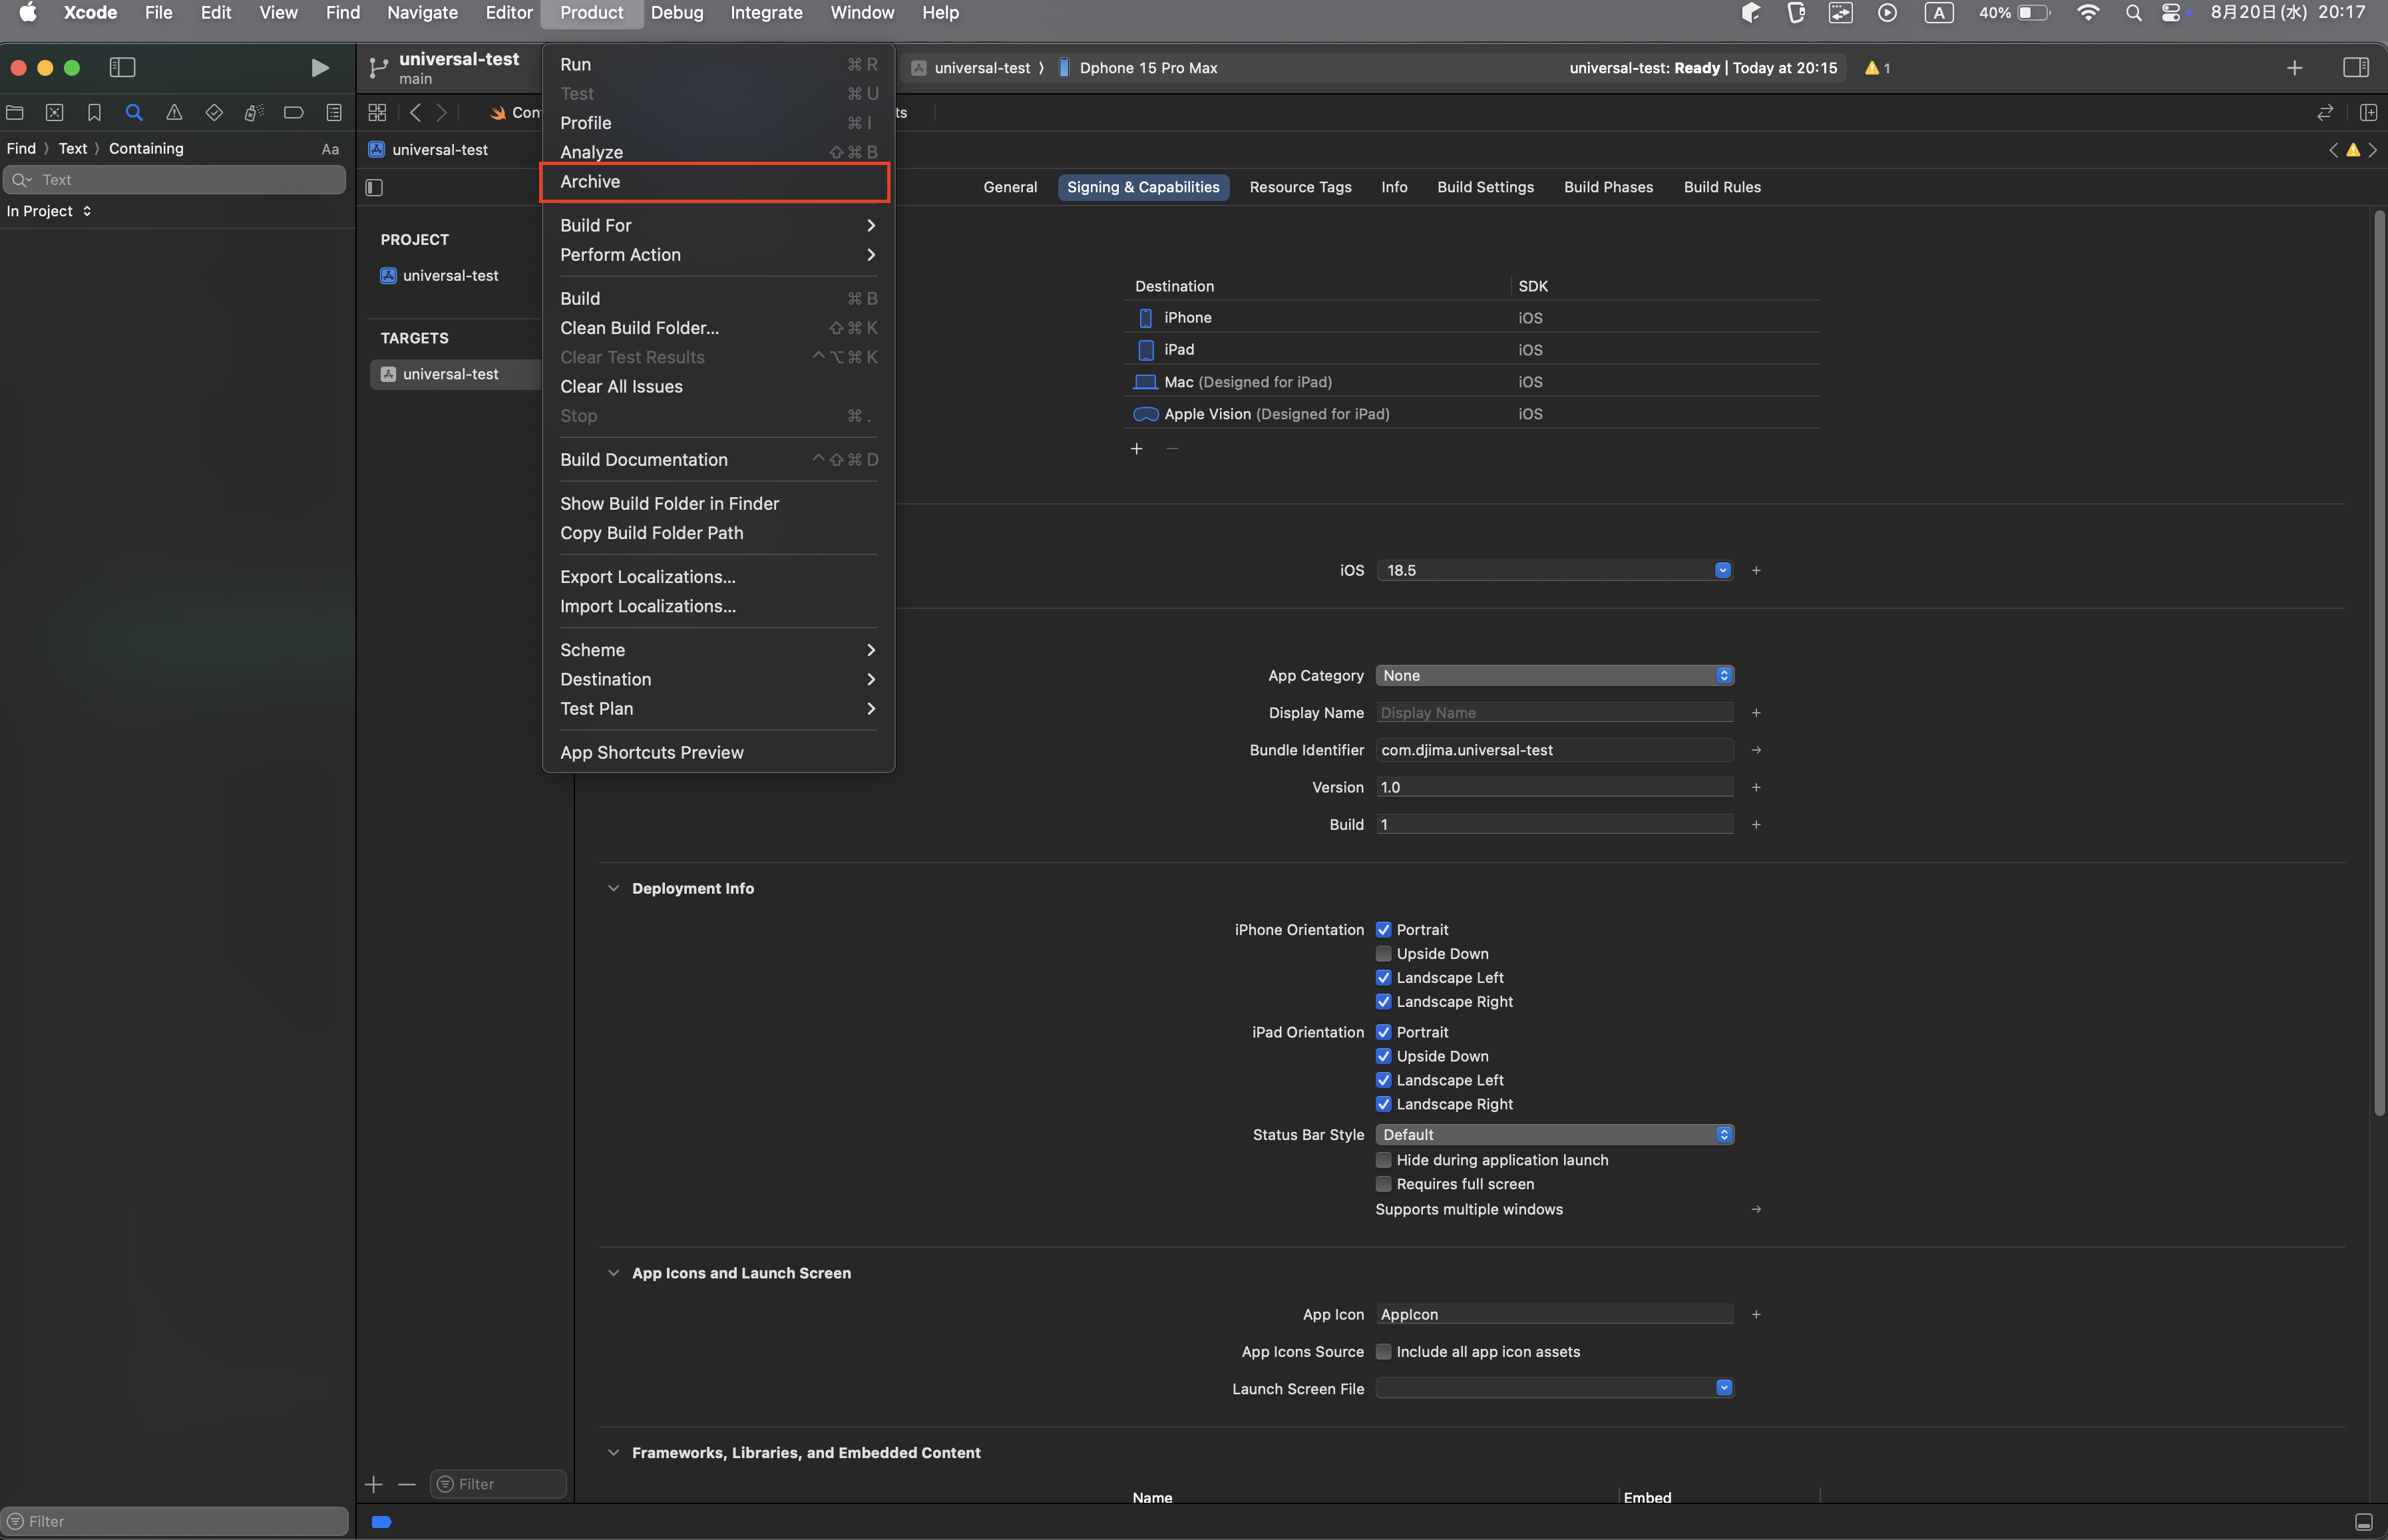2388x1540 pixels.
Task: Open the Breakpoint navigator icon
Action: [x=293, y=112]
